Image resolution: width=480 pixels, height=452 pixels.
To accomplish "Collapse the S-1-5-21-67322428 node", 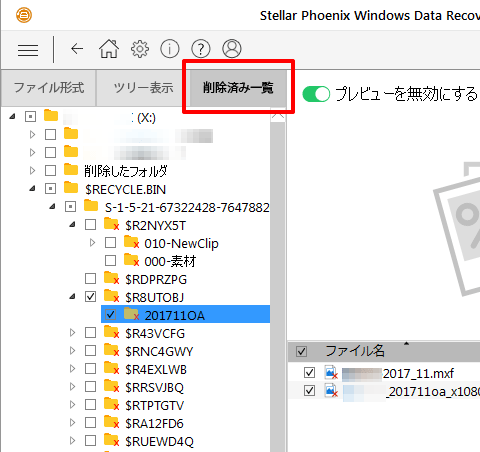I will (x=52, y=207).
